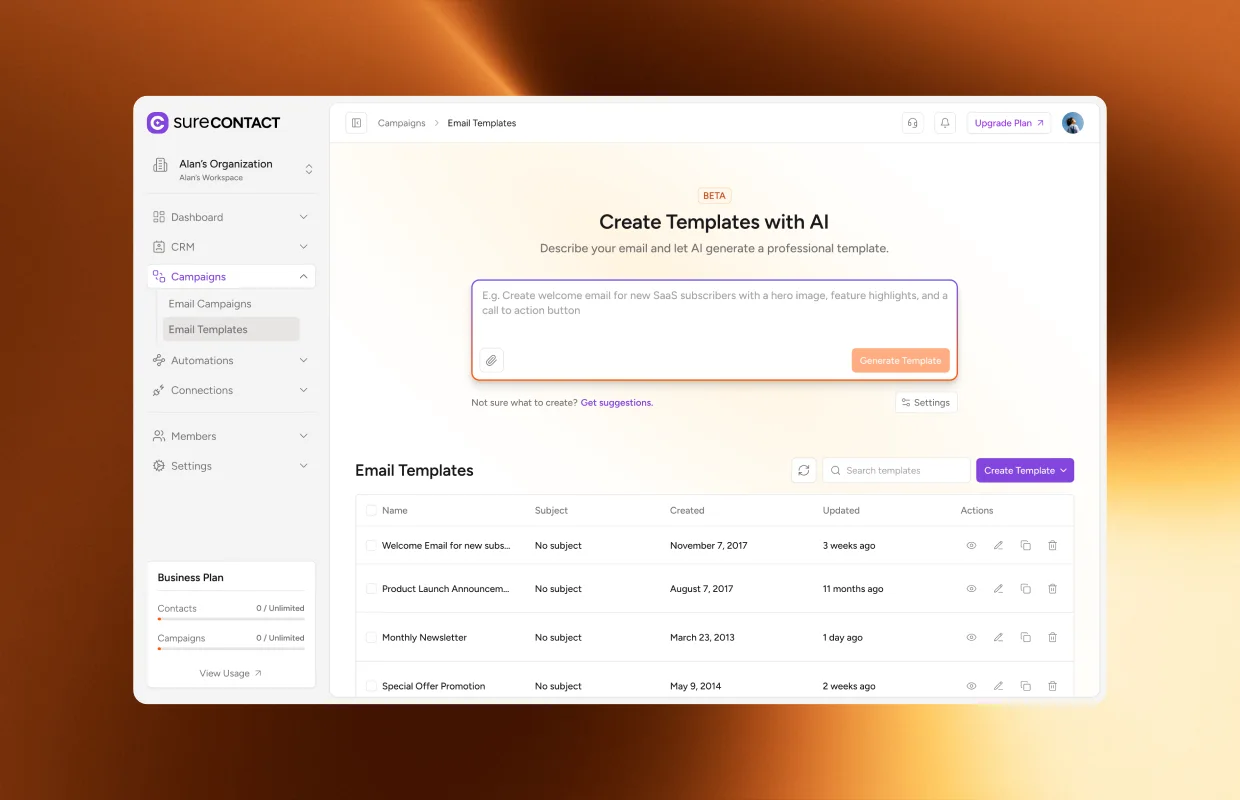Toggle the sidebar panel icon

click(356, 123)
